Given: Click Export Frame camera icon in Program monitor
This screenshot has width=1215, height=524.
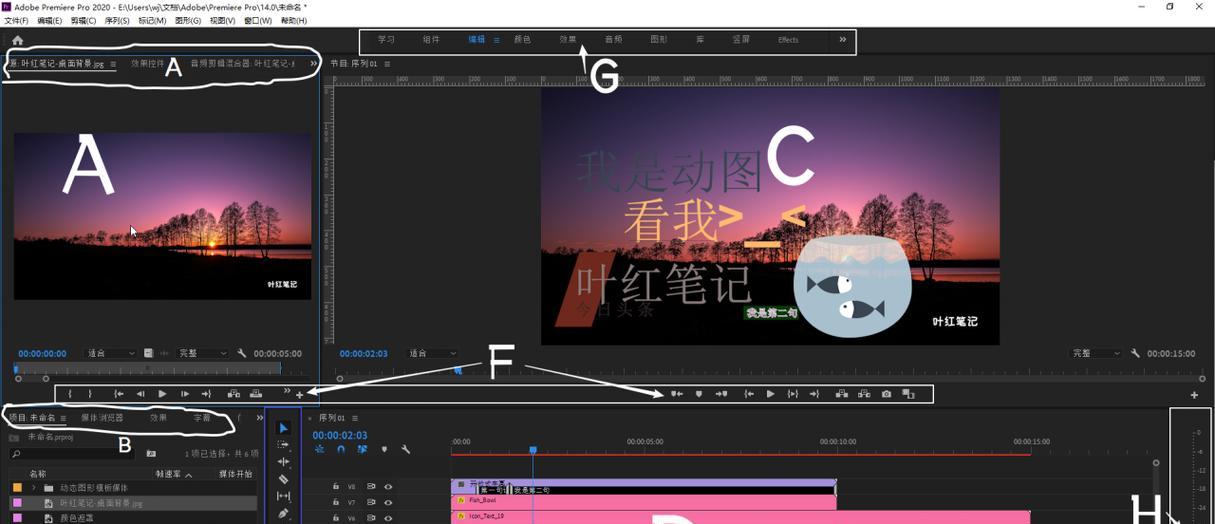Looking at the screenshot, I should point(886,394).
